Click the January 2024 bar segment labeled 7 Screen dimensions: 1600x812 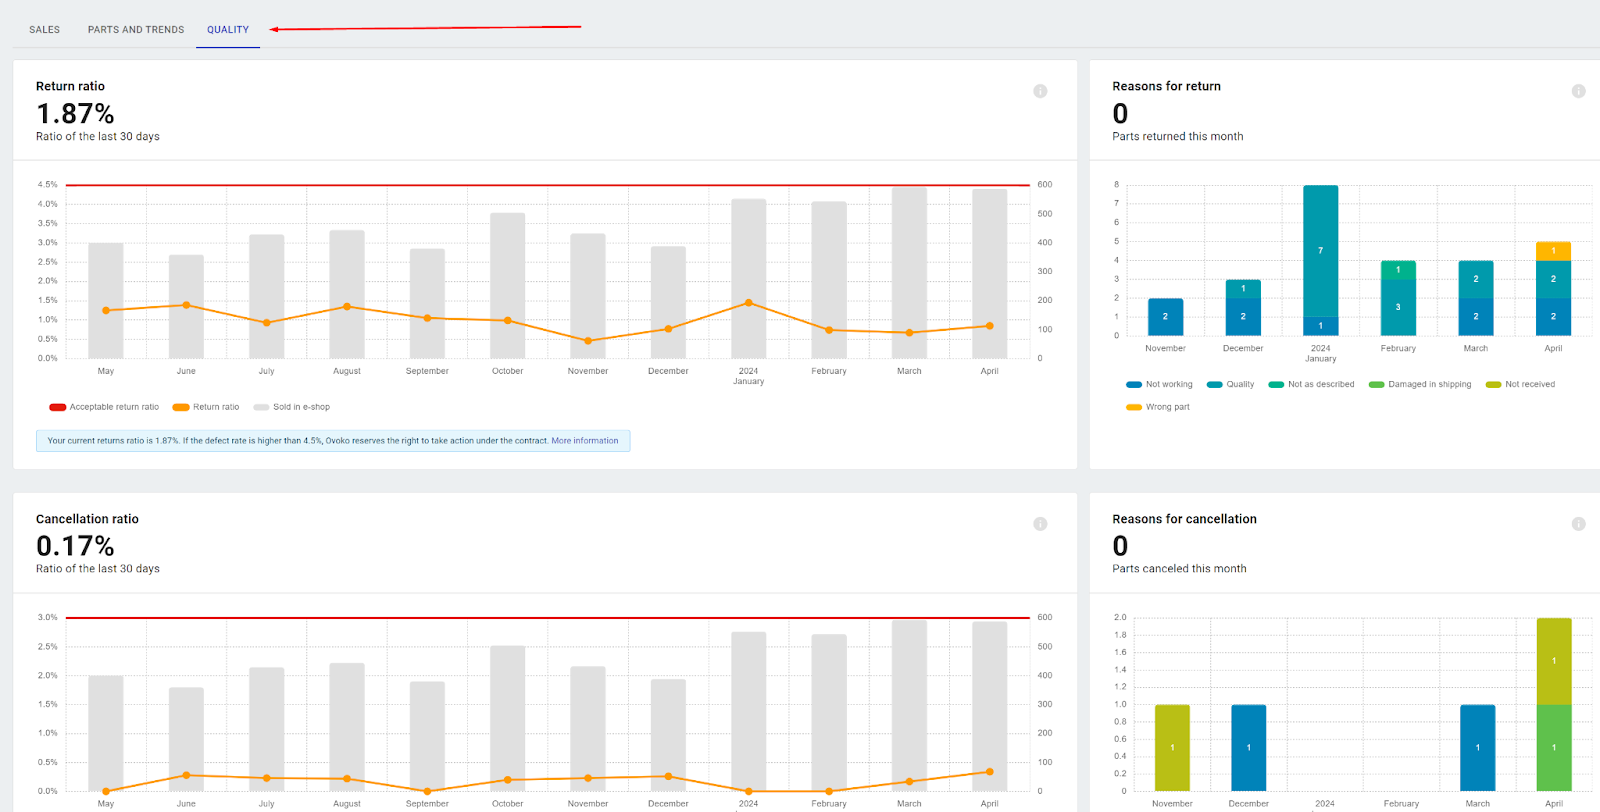coord(1320,250)
